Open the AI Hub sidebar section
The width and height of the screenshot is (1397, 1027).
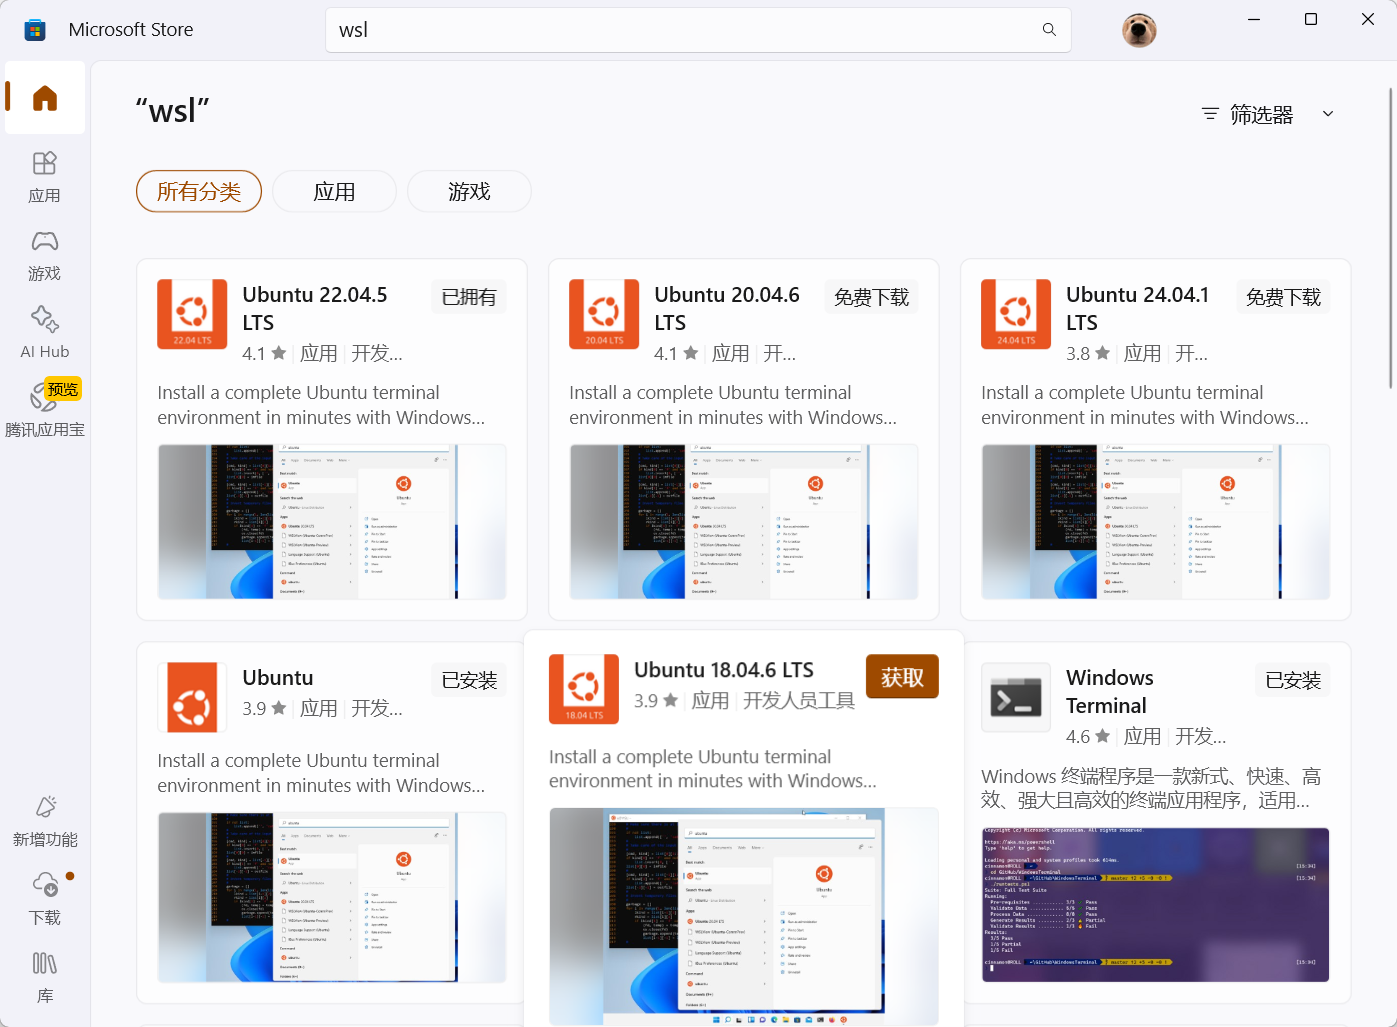tap(44, 331)
